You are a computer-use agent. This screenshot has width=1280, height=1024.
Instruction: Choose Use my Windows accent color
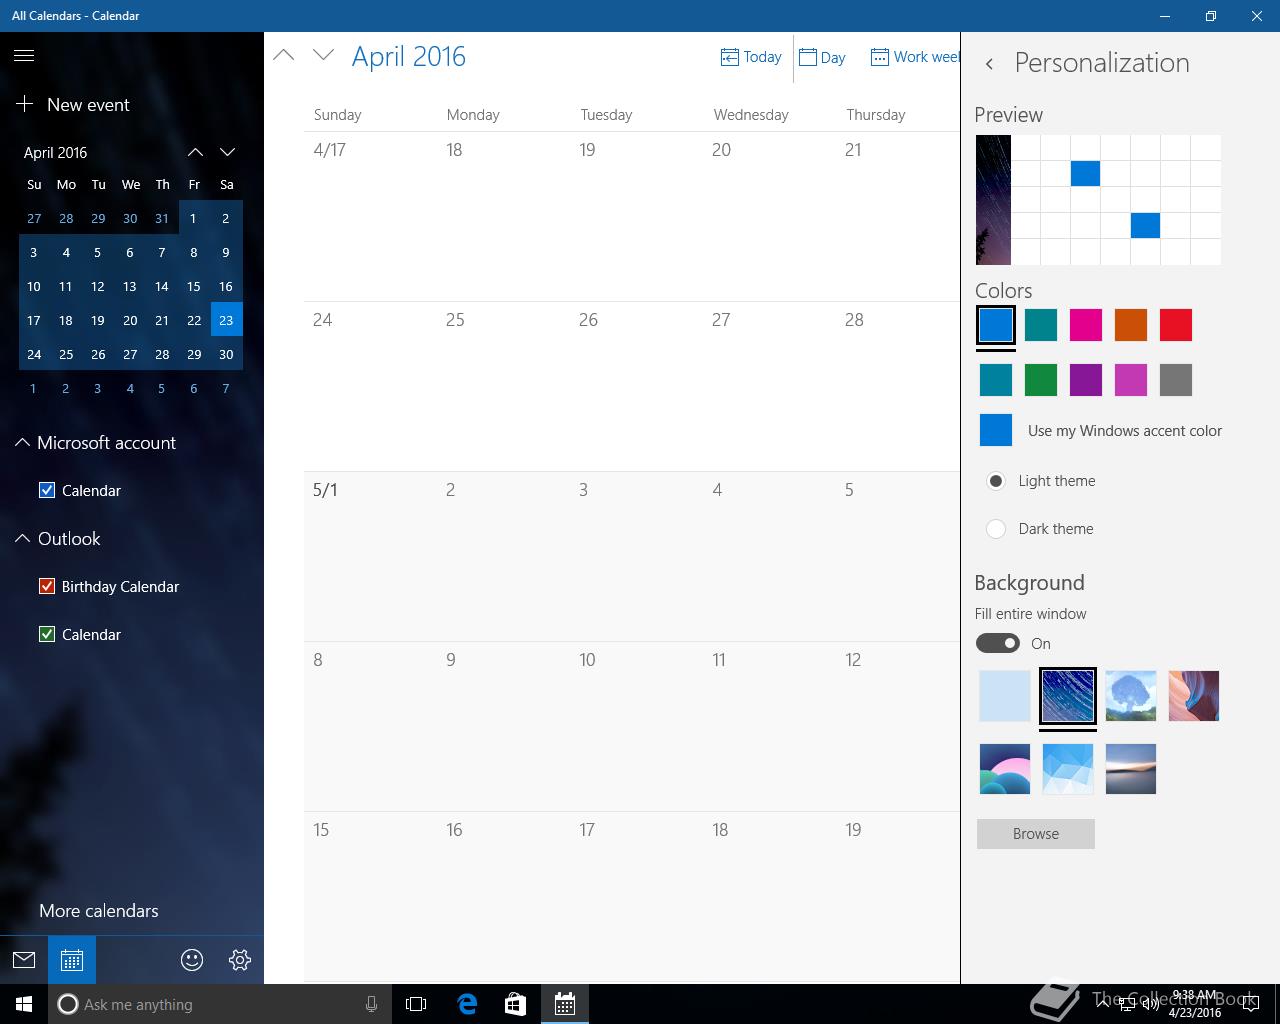coord(1100,431)
